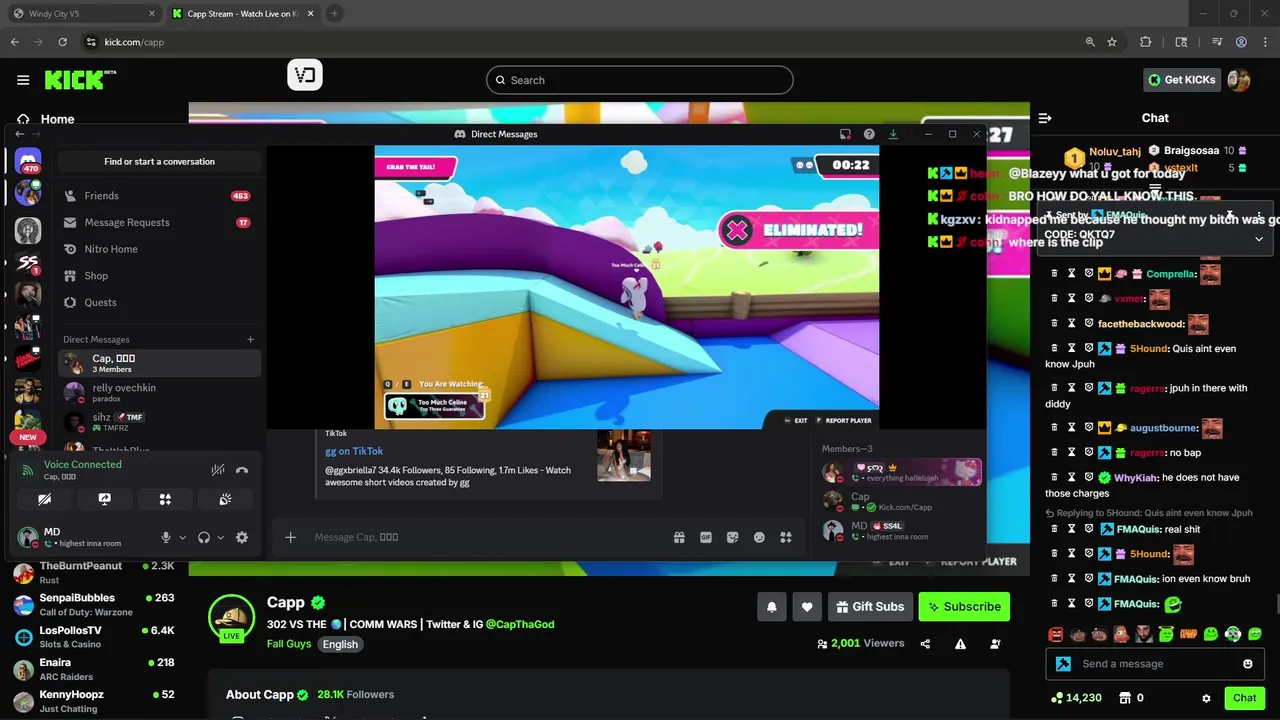The width and height of the screenshot is (1280, 720).
Task: Create a new direct message
Action: [250, 339]
